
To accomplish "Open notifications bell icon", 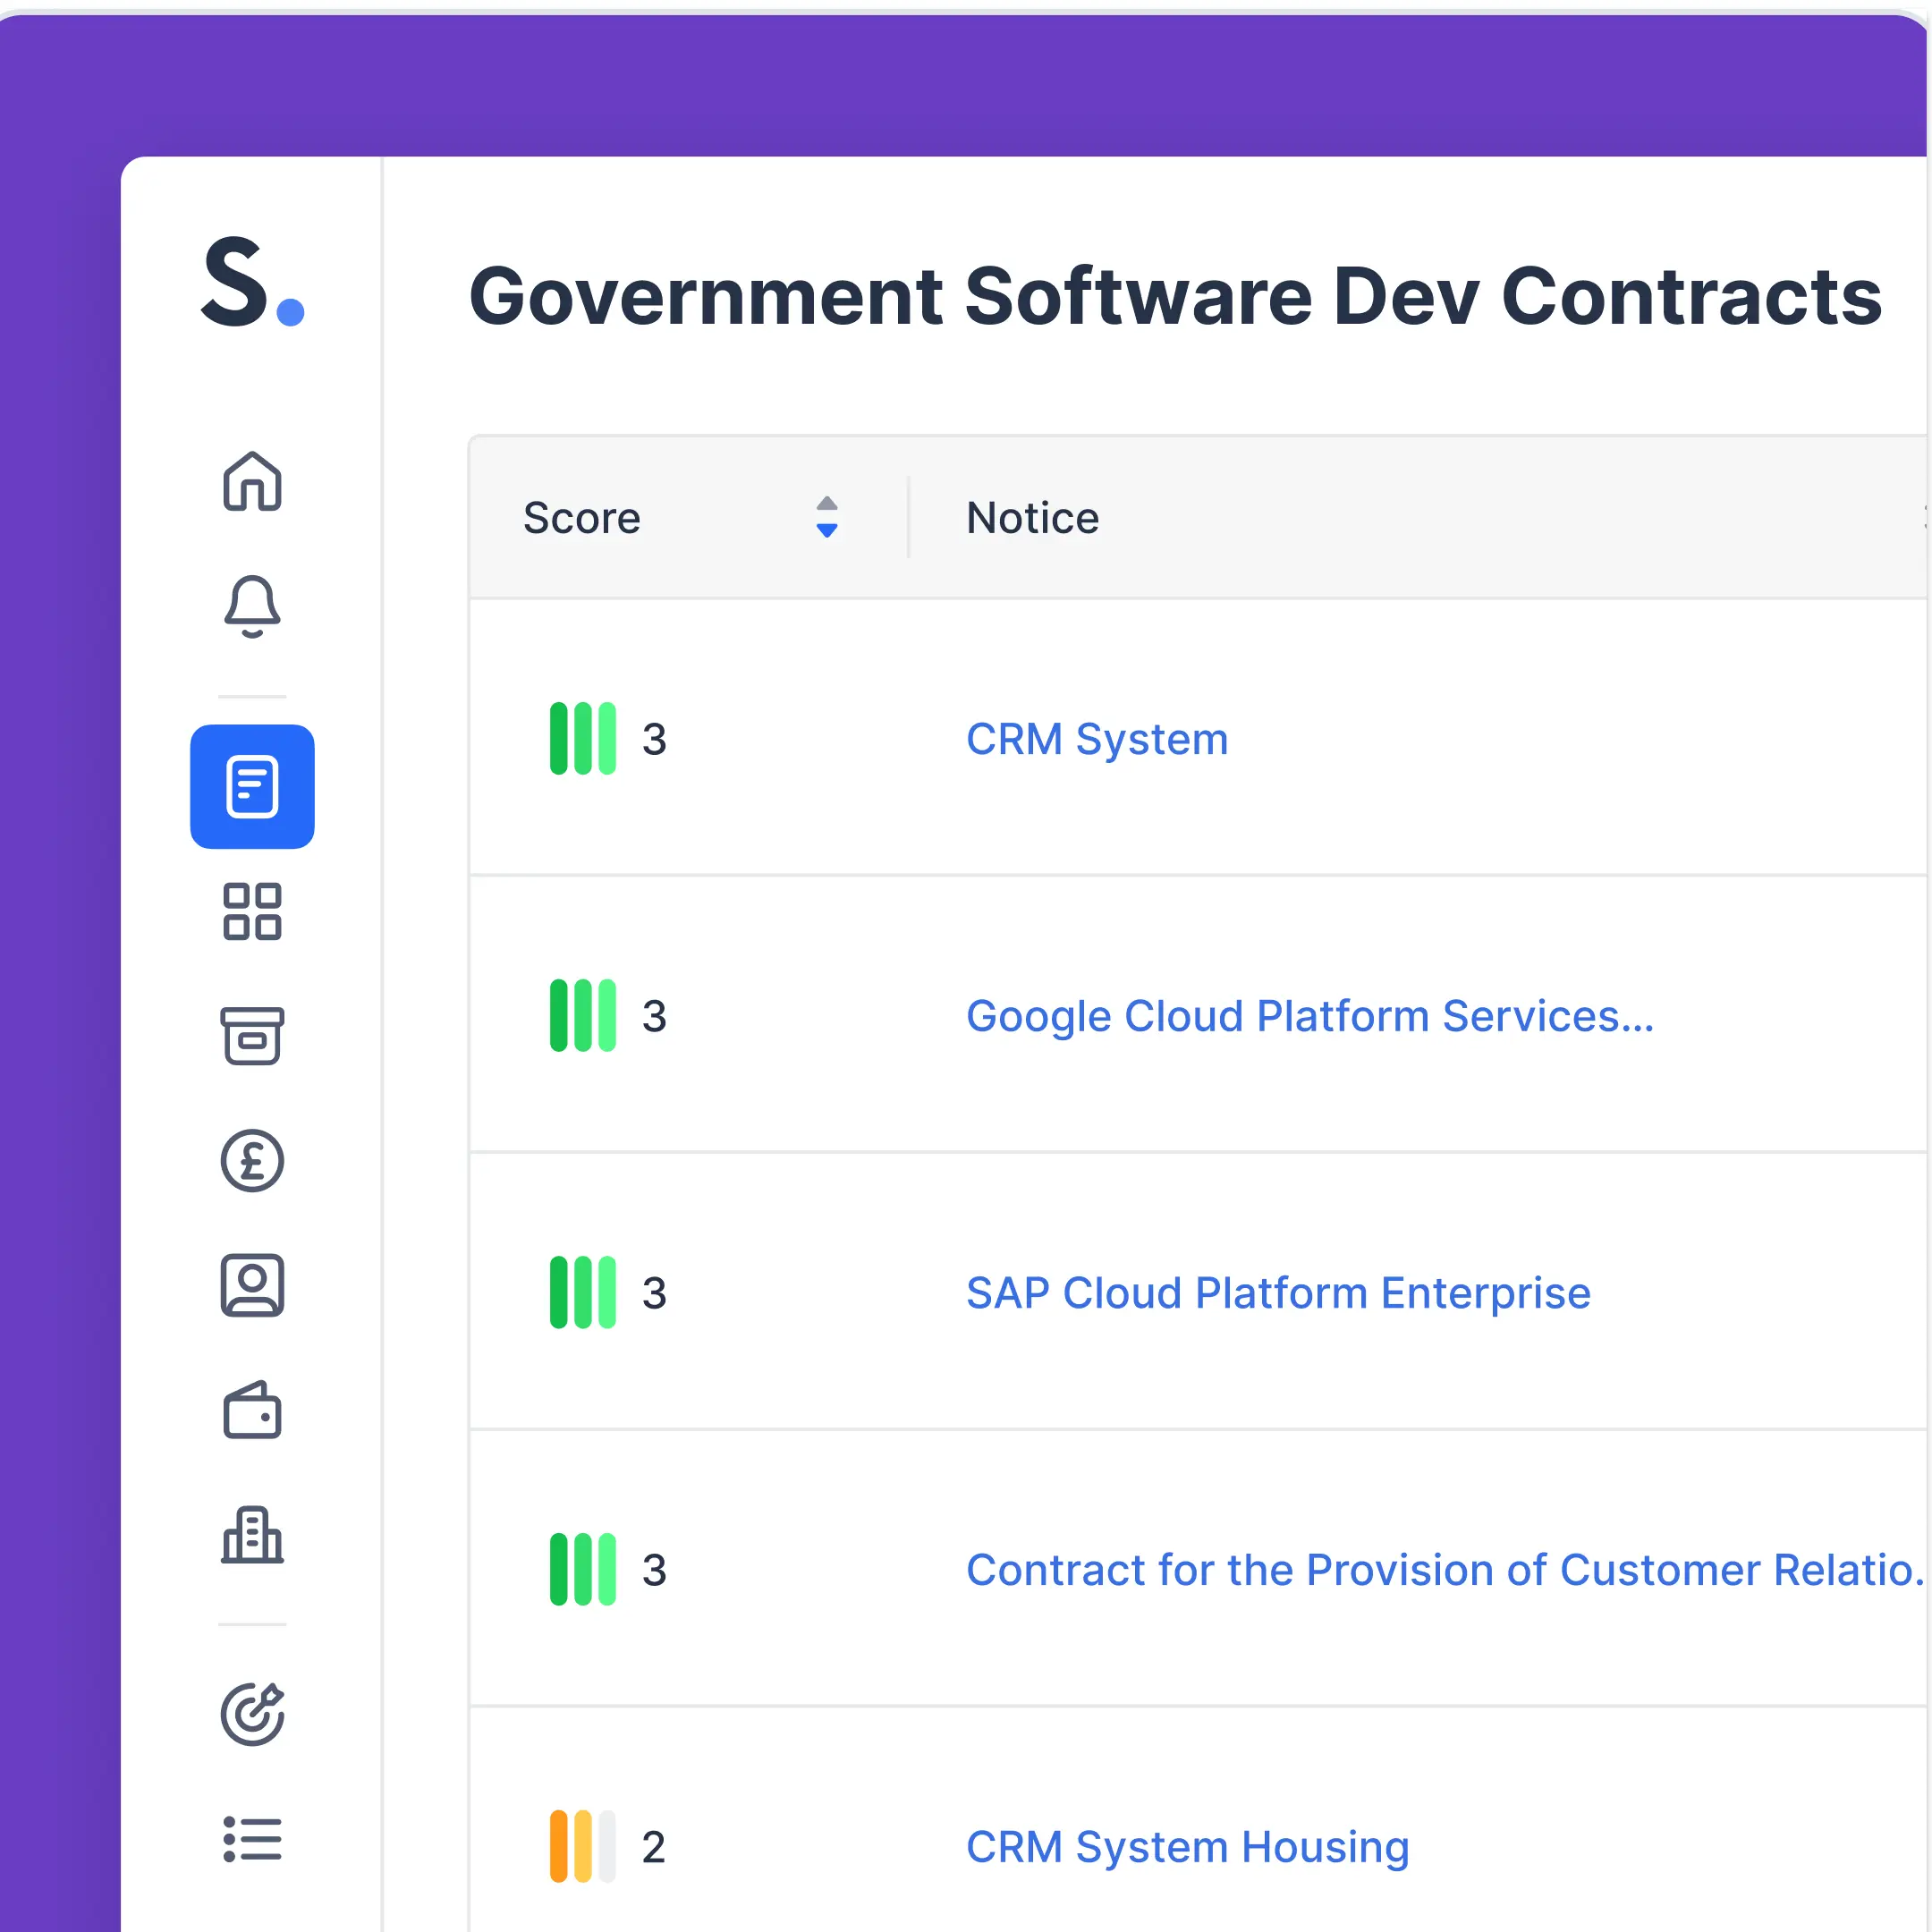I will 252,606.
